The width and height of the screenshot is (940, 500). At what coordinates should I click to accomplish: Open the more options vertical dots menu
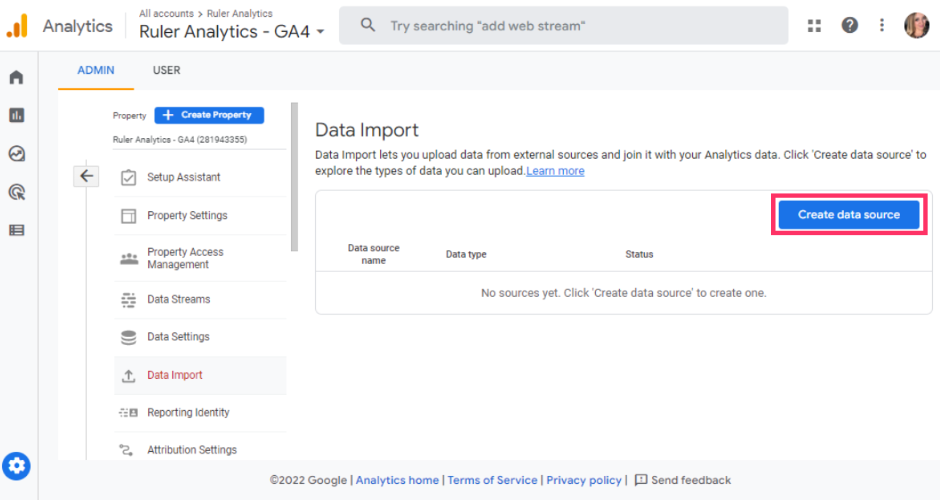pos(881,25)
